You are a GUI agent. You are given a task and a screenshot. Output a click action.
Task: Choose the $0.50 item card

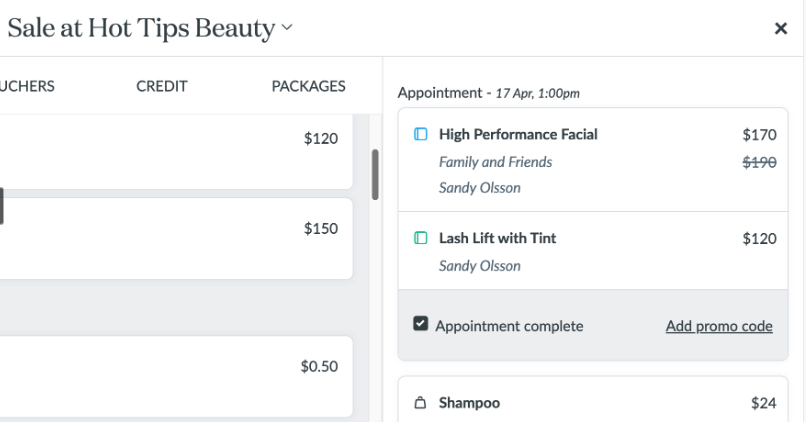coord(176,376)
